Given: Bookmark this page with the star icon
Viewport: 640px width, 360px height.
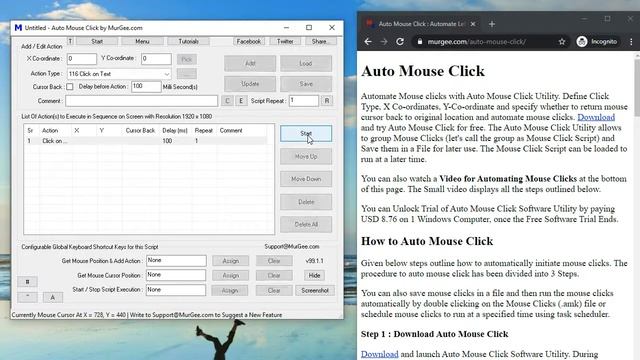Looking at the screenshot, I should pos(562,42).
